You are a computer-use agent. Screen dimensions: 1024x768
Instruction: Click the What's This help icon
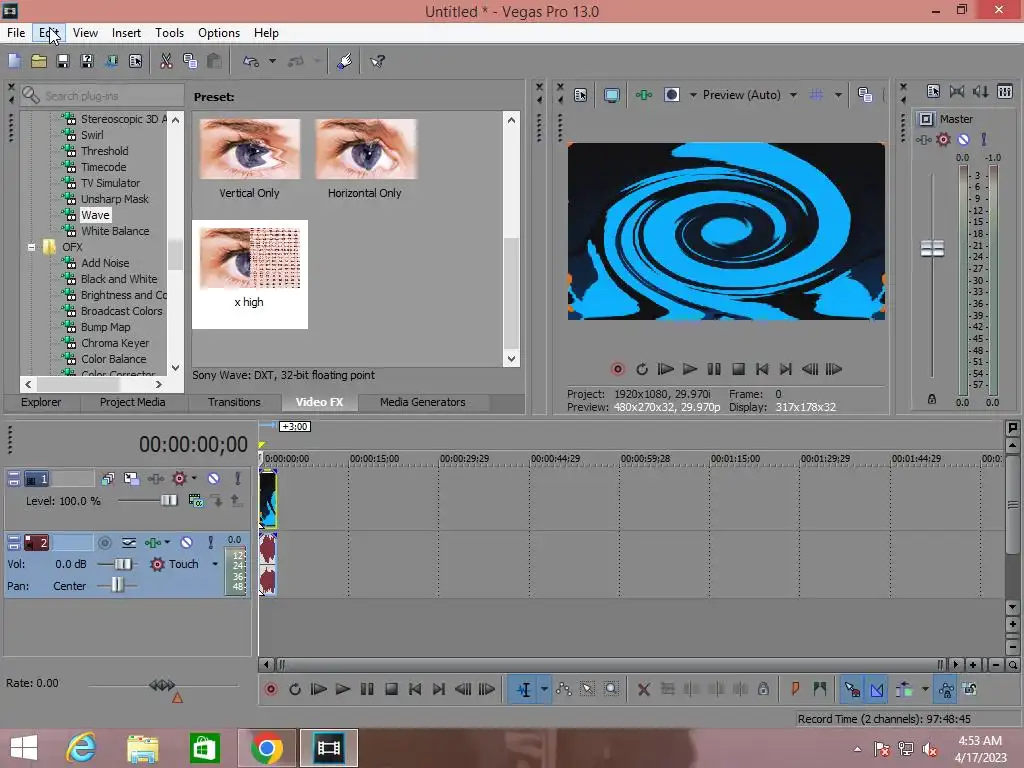(377, 61)
